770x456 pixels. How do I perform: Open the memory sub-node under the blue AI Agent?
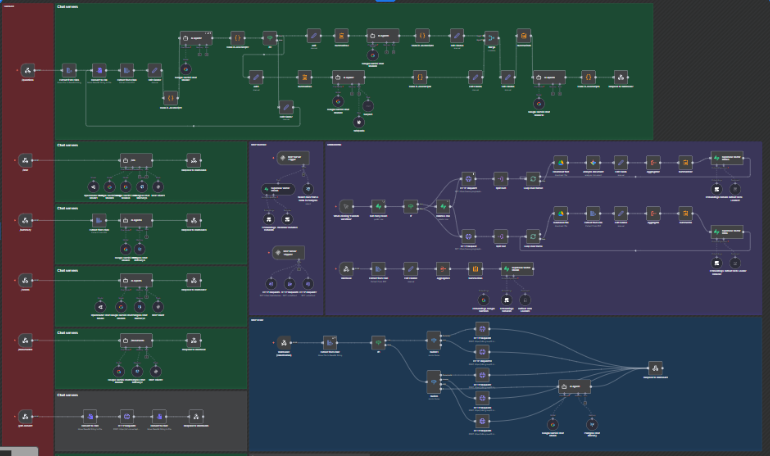coord(592,425)
